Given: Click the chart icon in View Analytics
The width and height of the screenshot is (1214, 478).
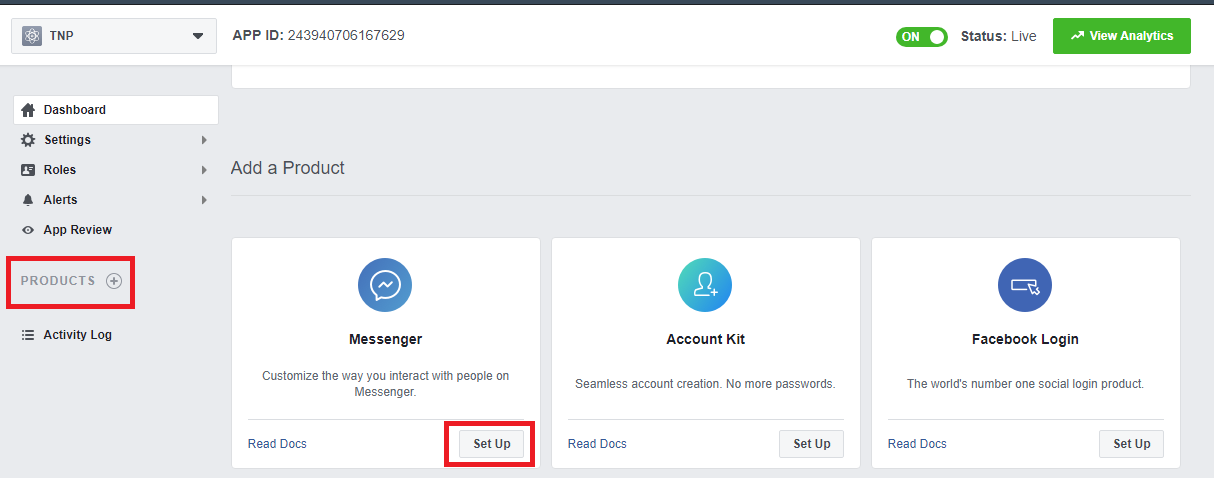Looking at the screenshot, I should (1077, 36).
